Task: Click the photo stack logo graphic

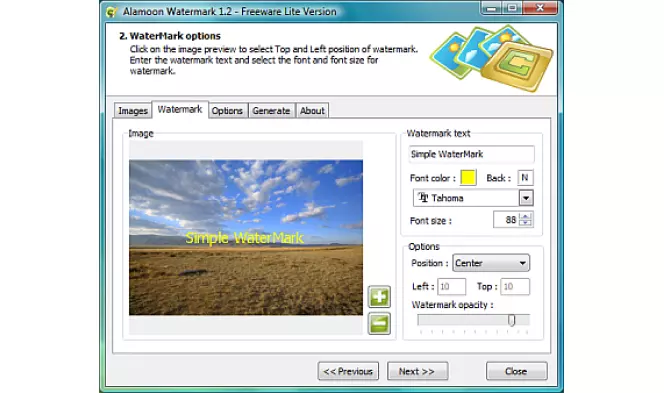Action: pos(492,58)
